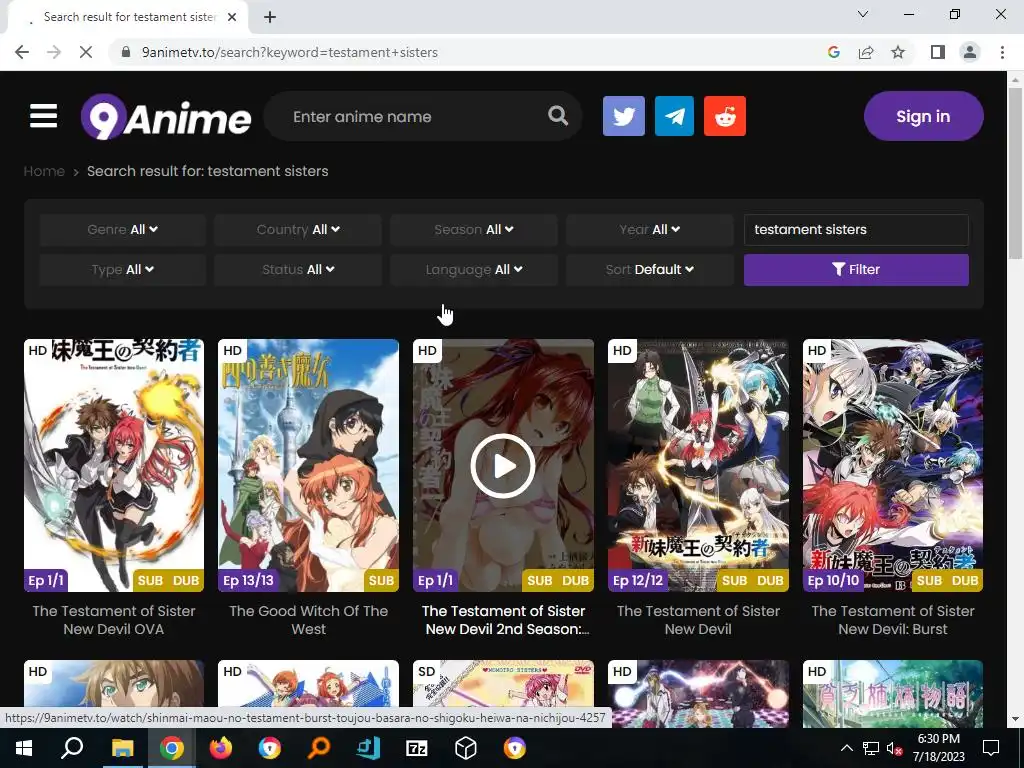The height and width of the screenshot is (768, 1024).
Task: Open the tab search chevron
Action: pos(863,14)
